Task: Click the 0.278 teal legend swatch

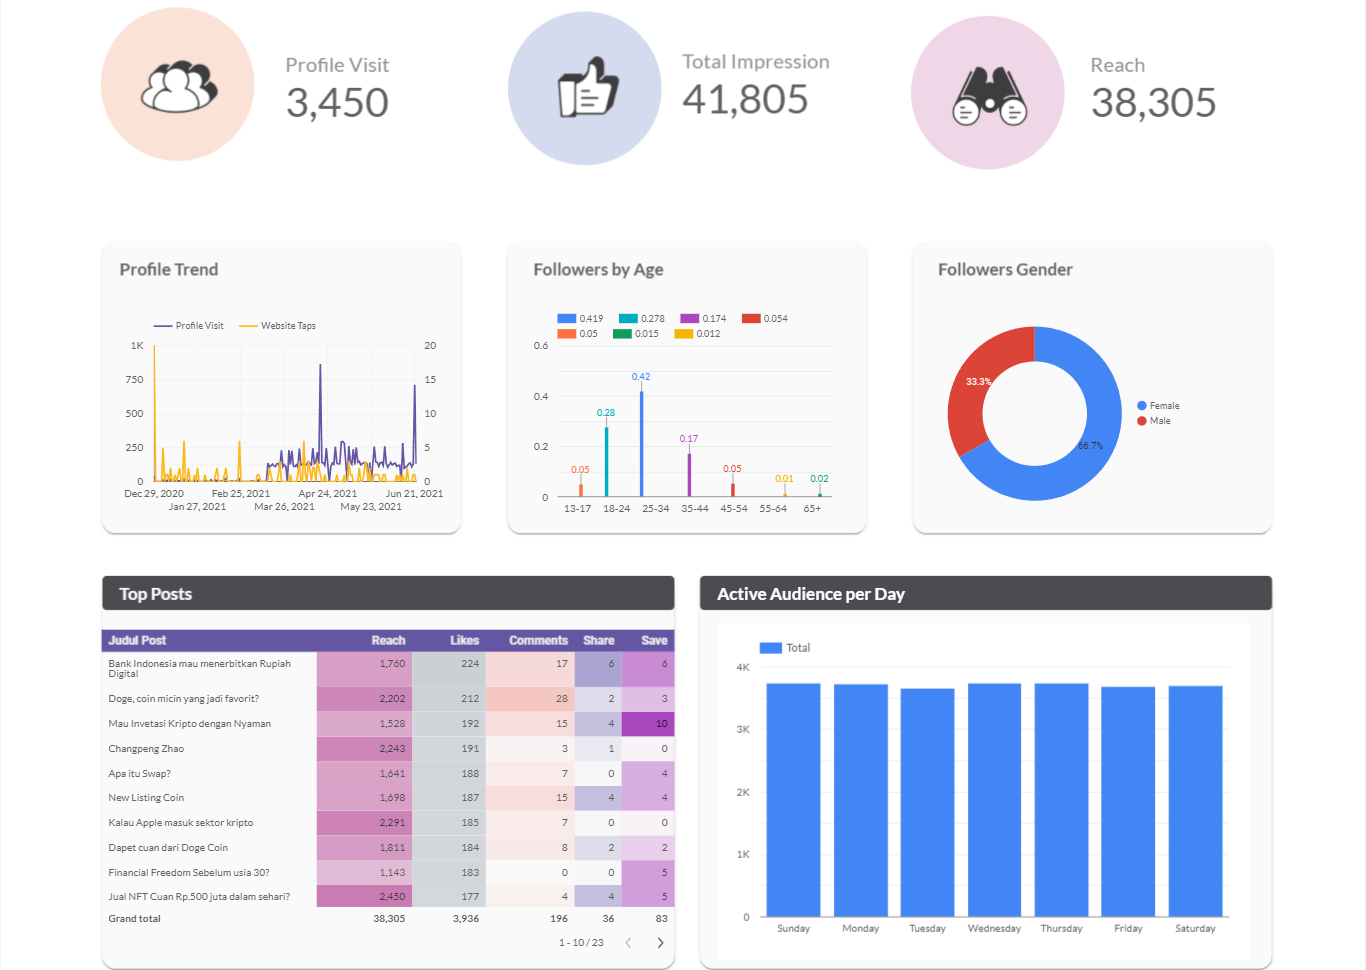Action: (628, 319)
